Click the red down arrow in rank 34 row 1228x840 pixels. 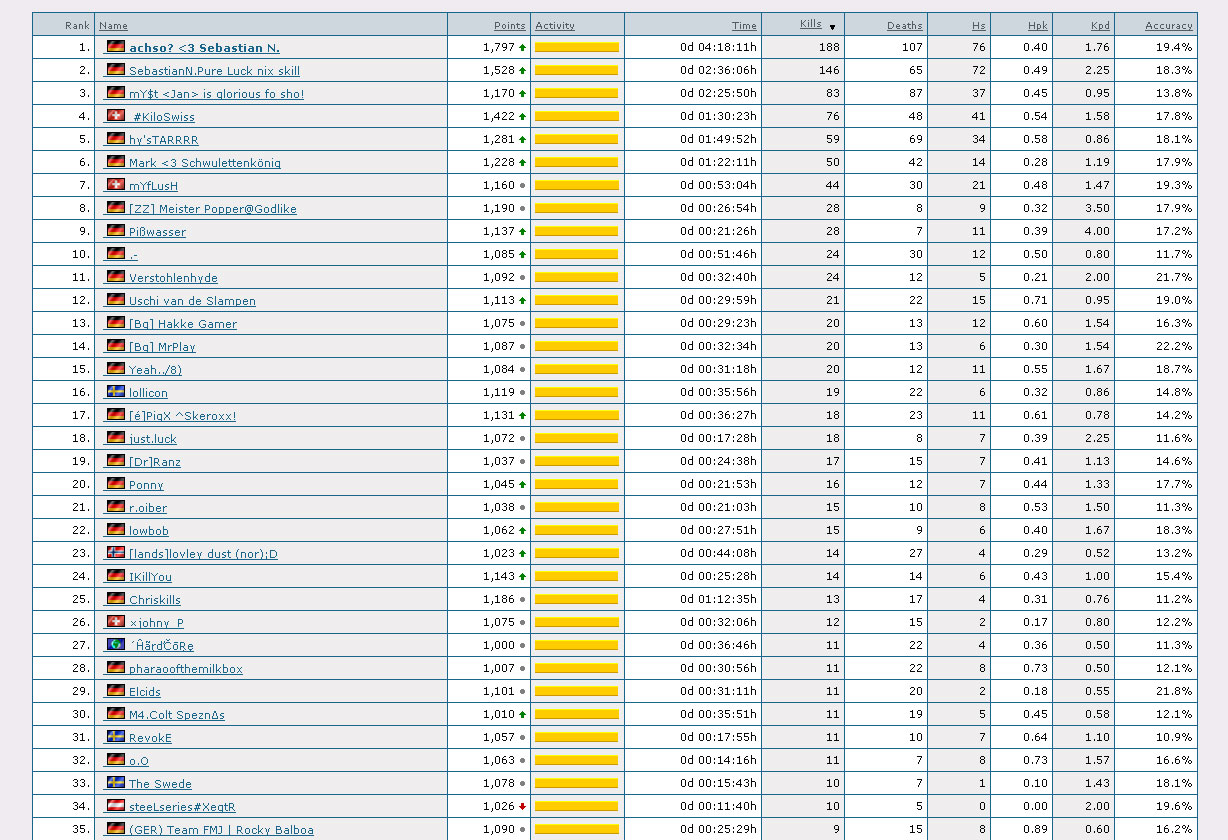[x=522, y=807]
